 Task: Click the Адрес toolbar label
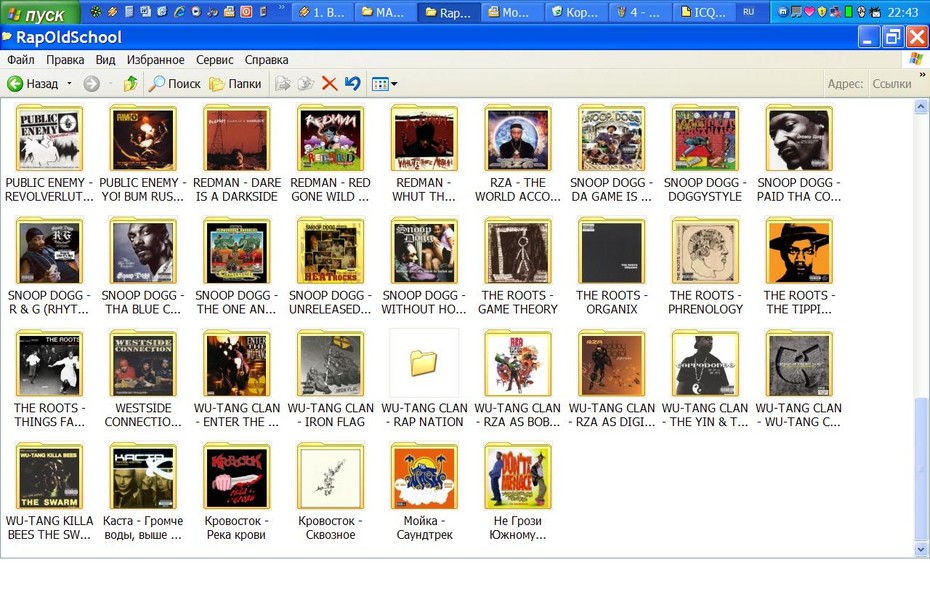tap(845, 84)
